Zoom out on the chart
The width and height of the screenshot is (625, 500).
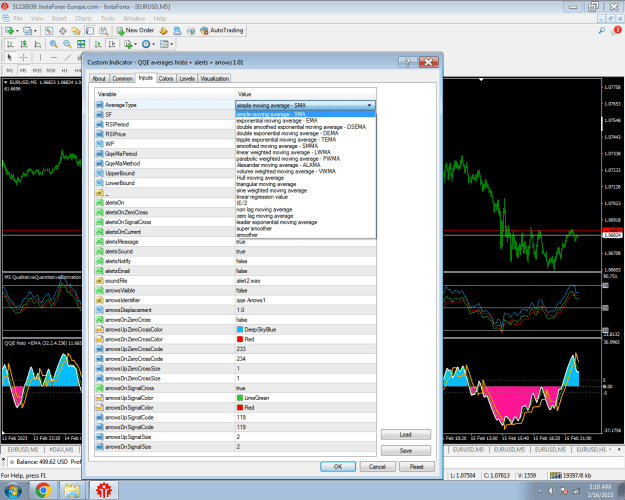tap(67, 44)
